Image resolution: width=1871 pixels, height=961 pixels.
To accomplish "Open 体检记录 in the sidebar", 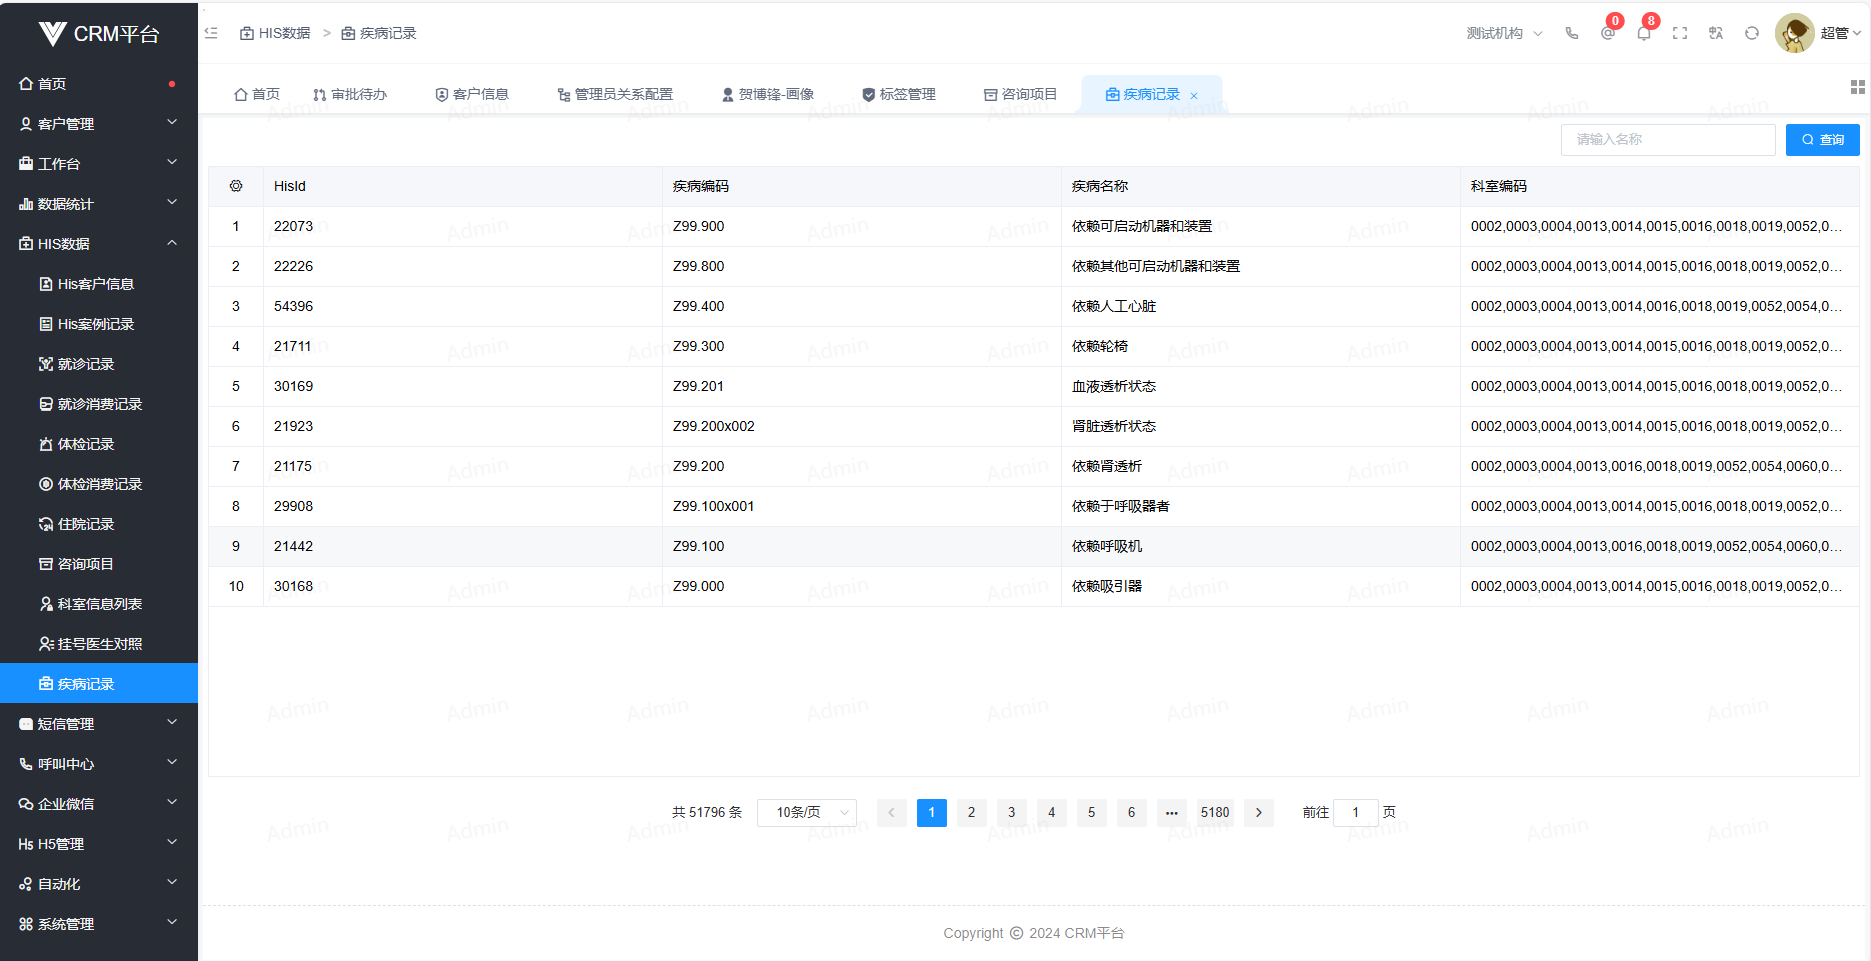I will point(99,443).
